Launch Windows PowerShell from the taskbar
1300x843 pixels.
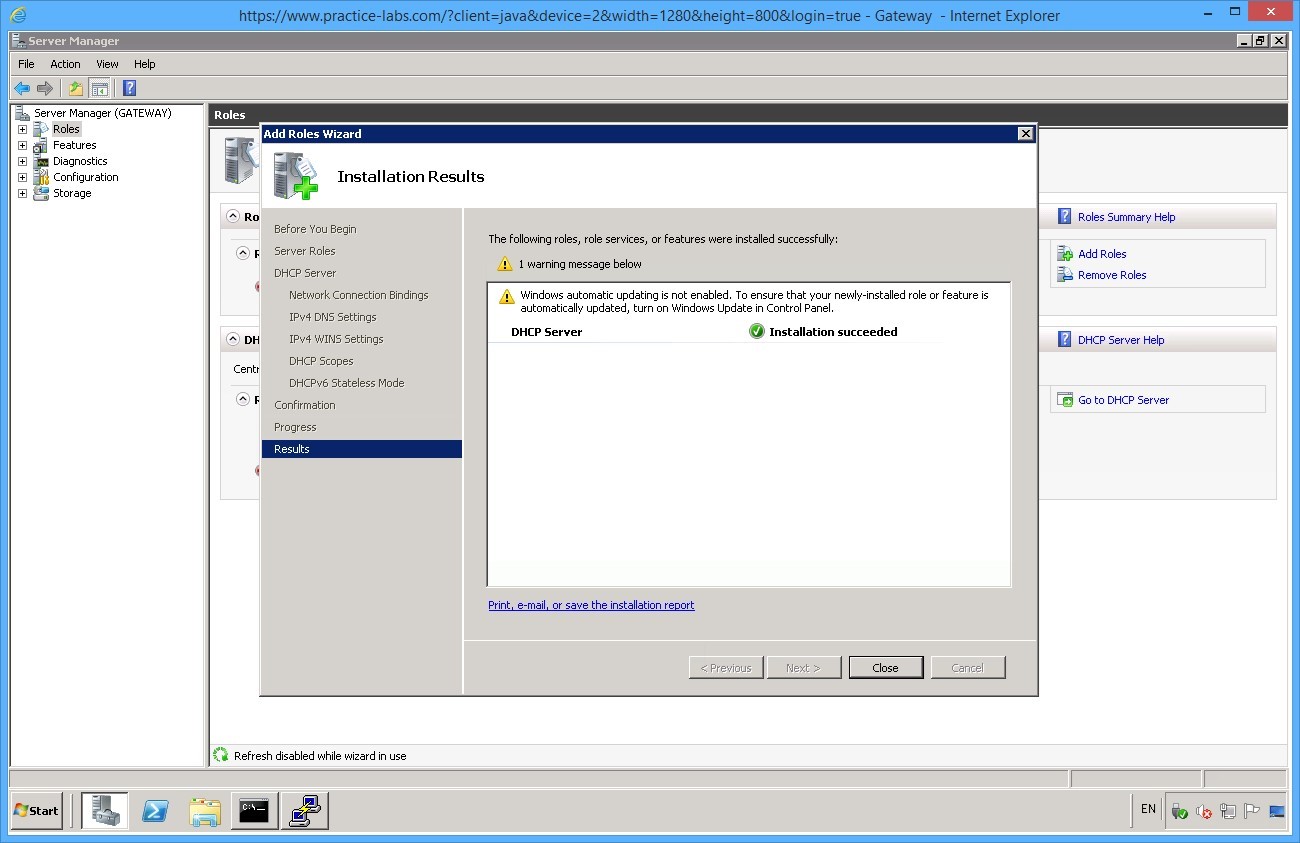click(155, 811)
